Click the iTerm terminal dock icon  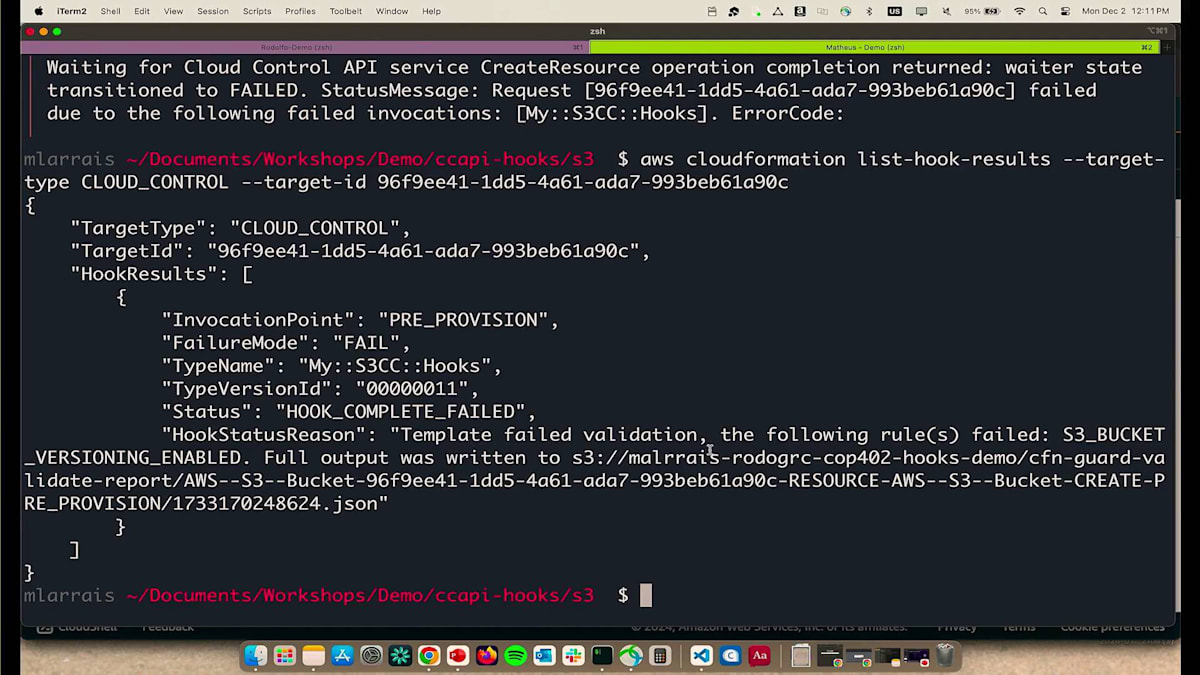[x=602, y=656]
